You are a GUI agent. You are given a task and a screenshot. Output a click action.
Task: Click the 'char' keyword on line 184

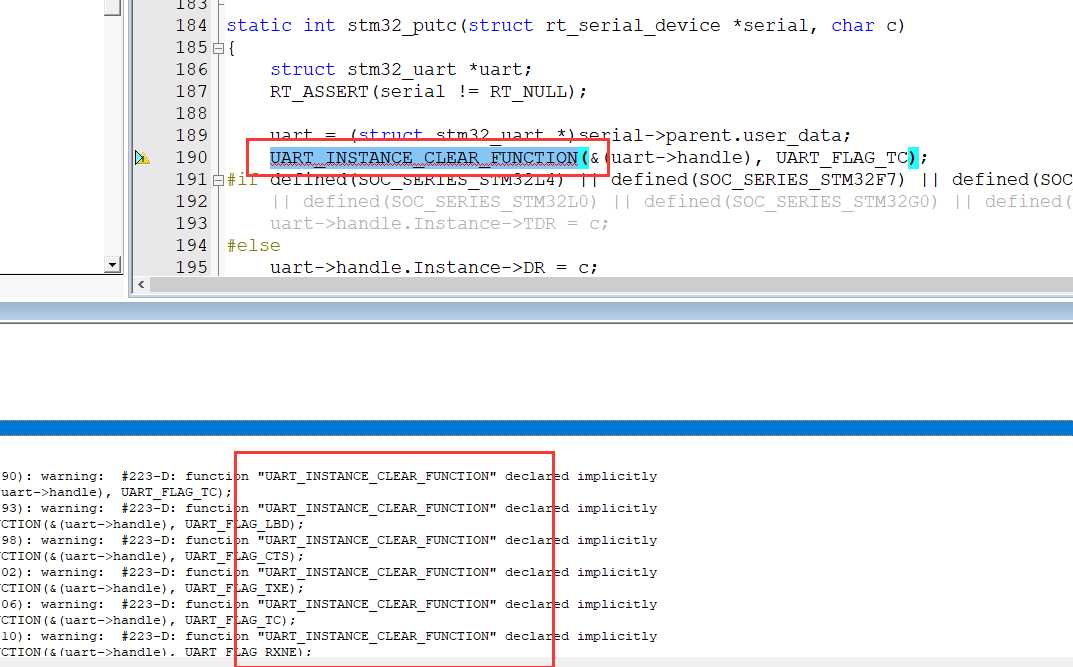coord(853,26)
